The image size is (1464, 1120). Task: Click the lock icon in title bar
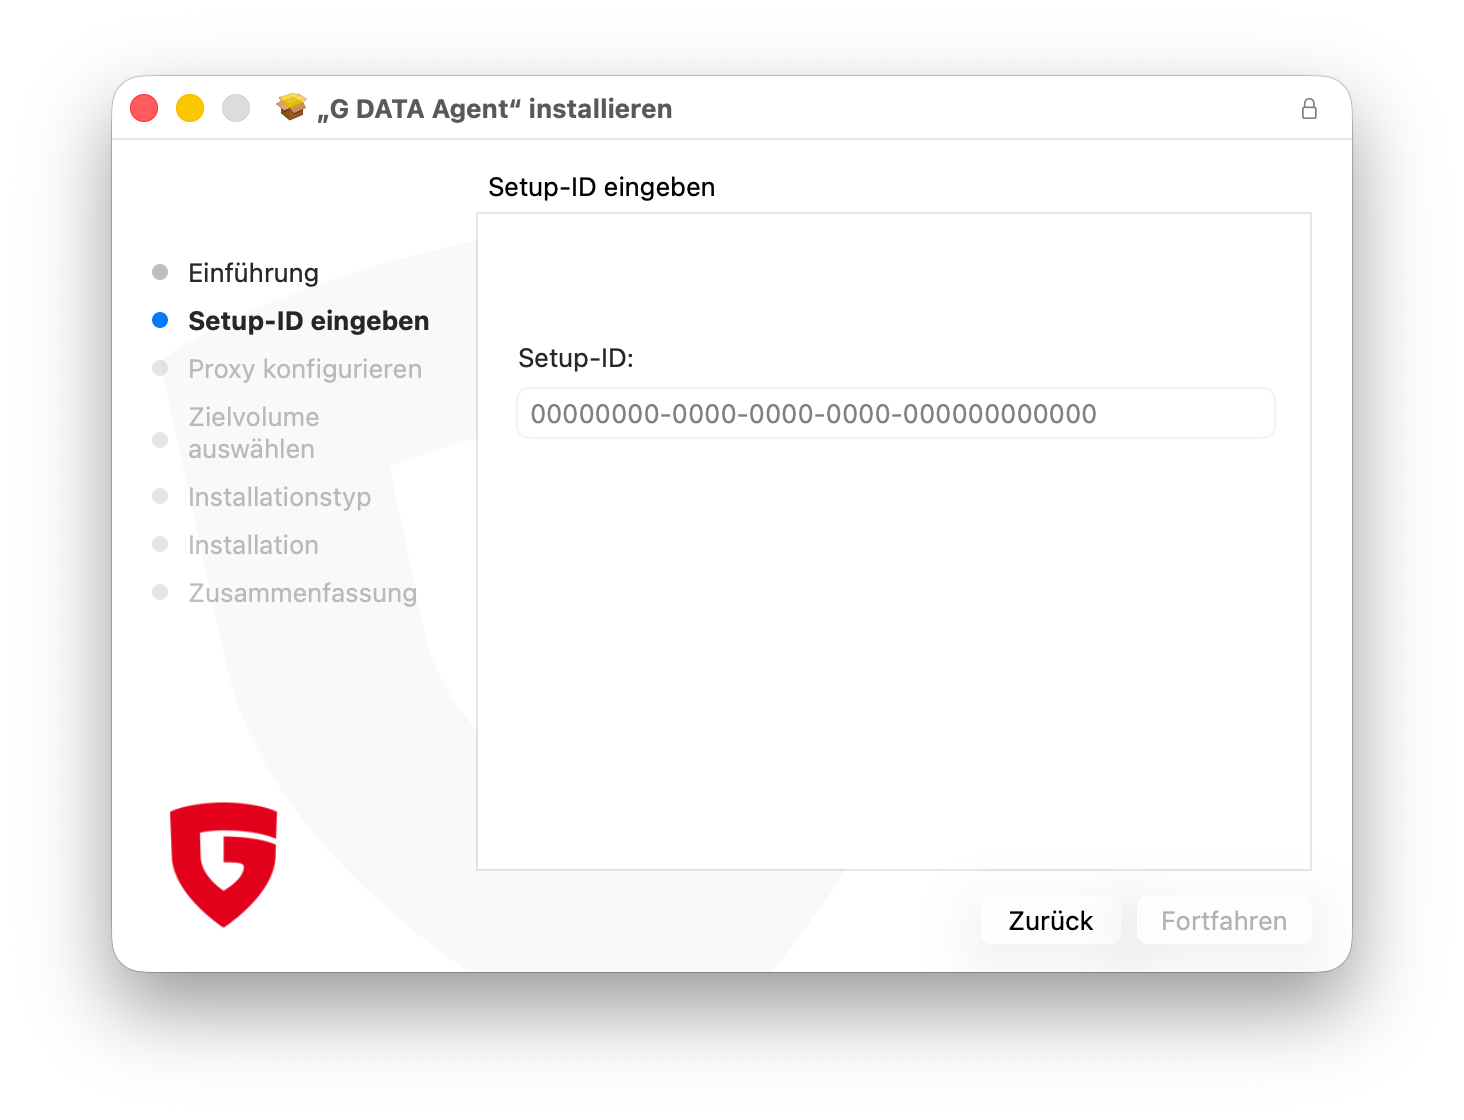click(x=1309, y=109)
